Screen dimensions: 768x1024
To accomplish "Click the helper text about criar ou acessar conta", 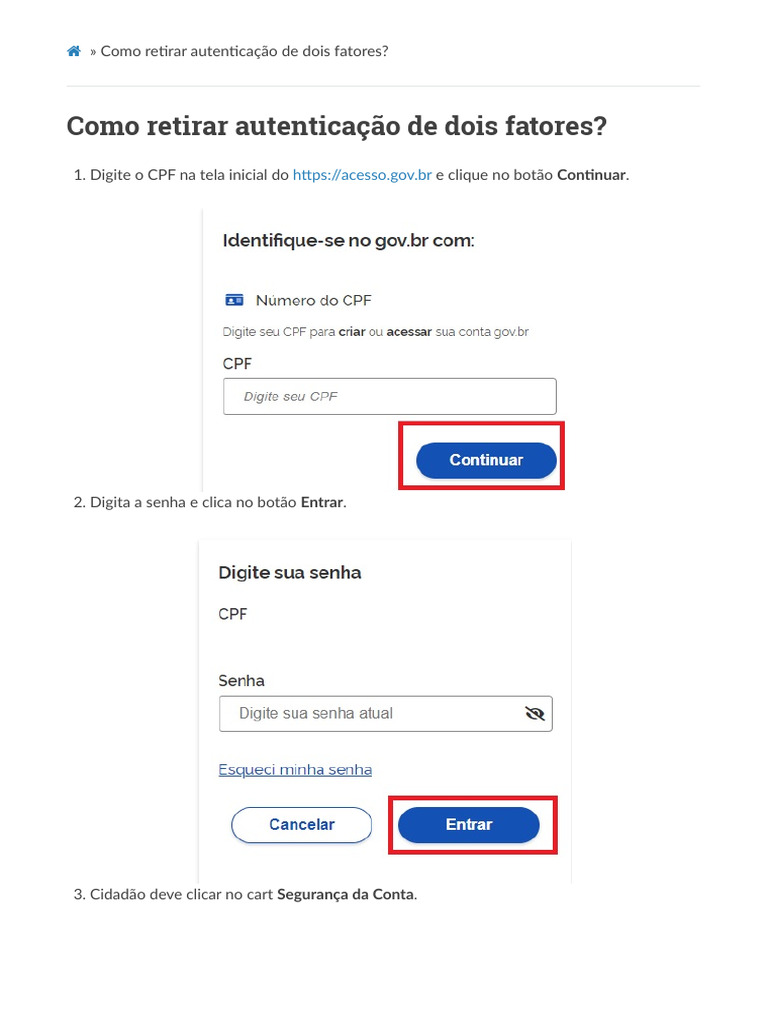I will tap(375, 332).
